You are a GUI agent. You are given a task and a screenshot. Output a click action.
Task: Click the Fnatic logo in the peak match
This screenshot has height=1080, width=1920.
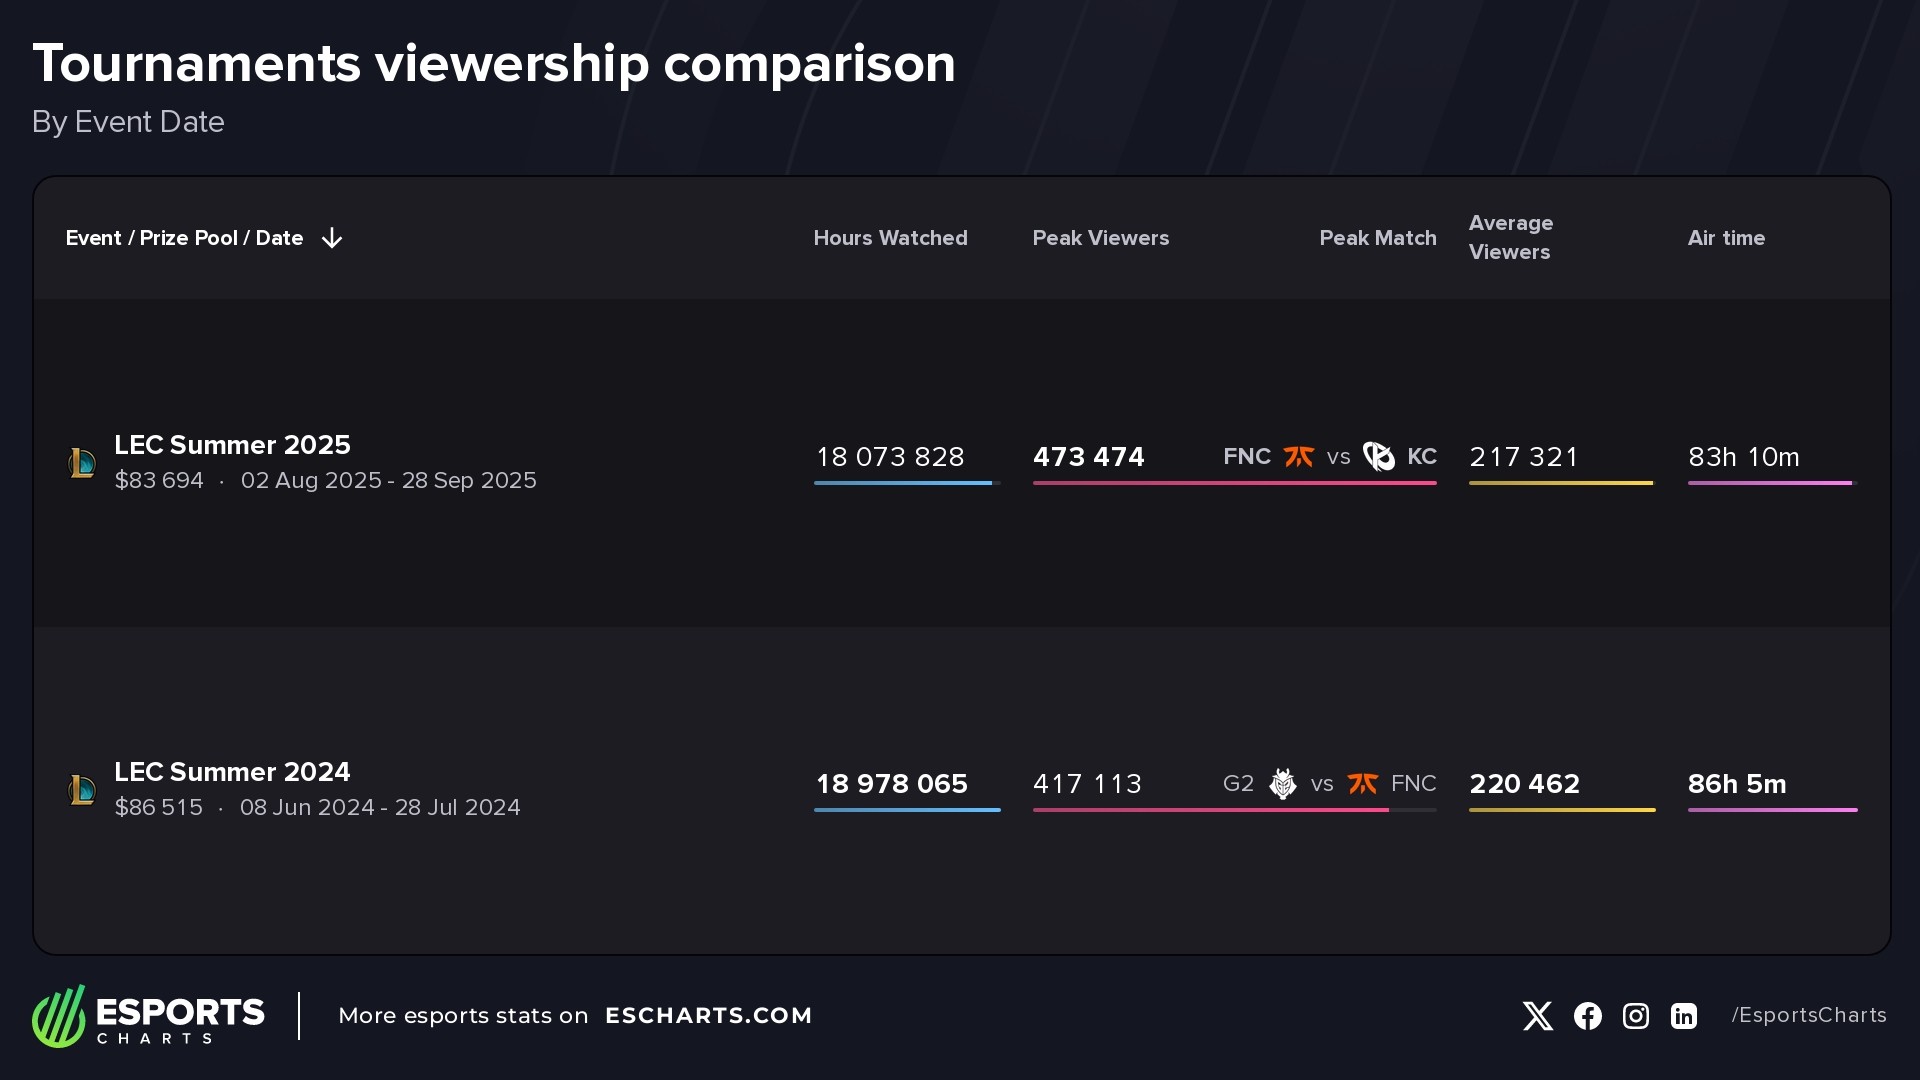click(1299, 457)
